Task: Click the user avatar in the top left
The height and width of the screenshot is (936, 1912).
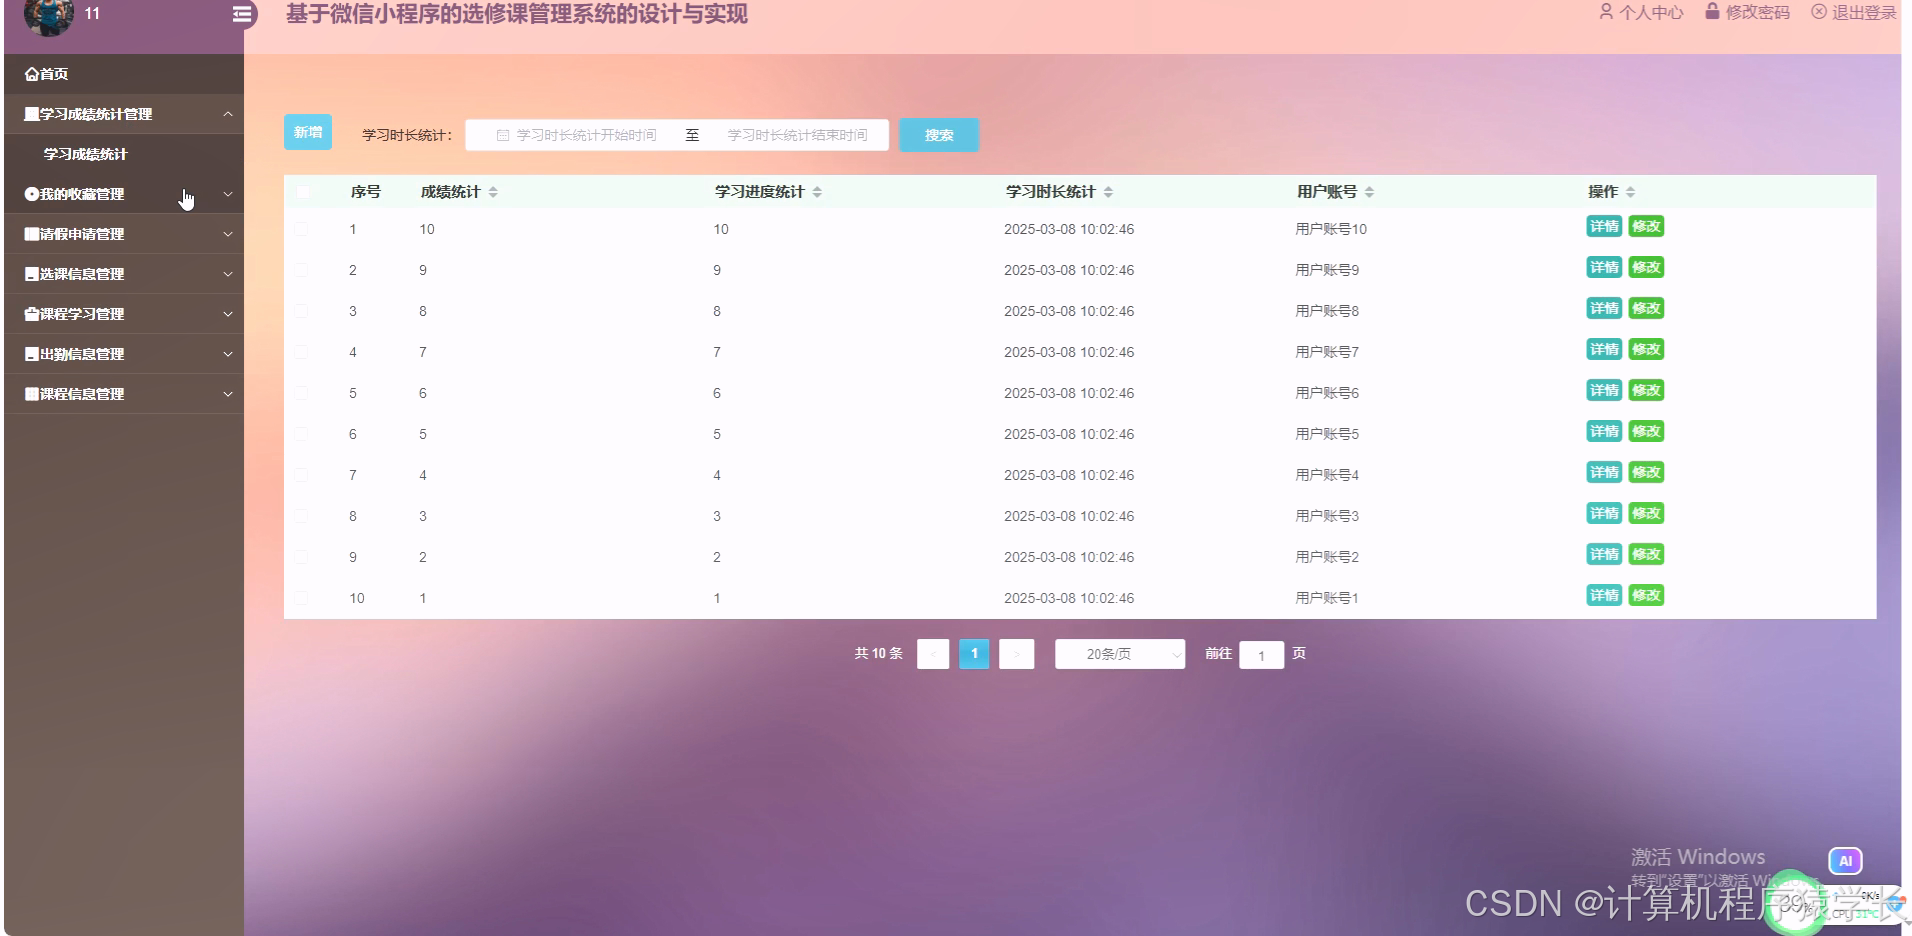Action: 50,16
